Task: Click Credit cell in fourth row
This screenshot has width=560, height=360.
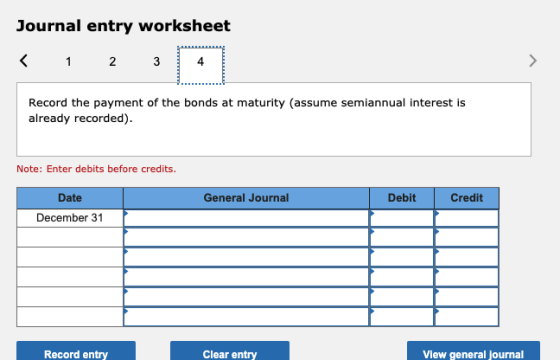Action: tap(466, 278)
